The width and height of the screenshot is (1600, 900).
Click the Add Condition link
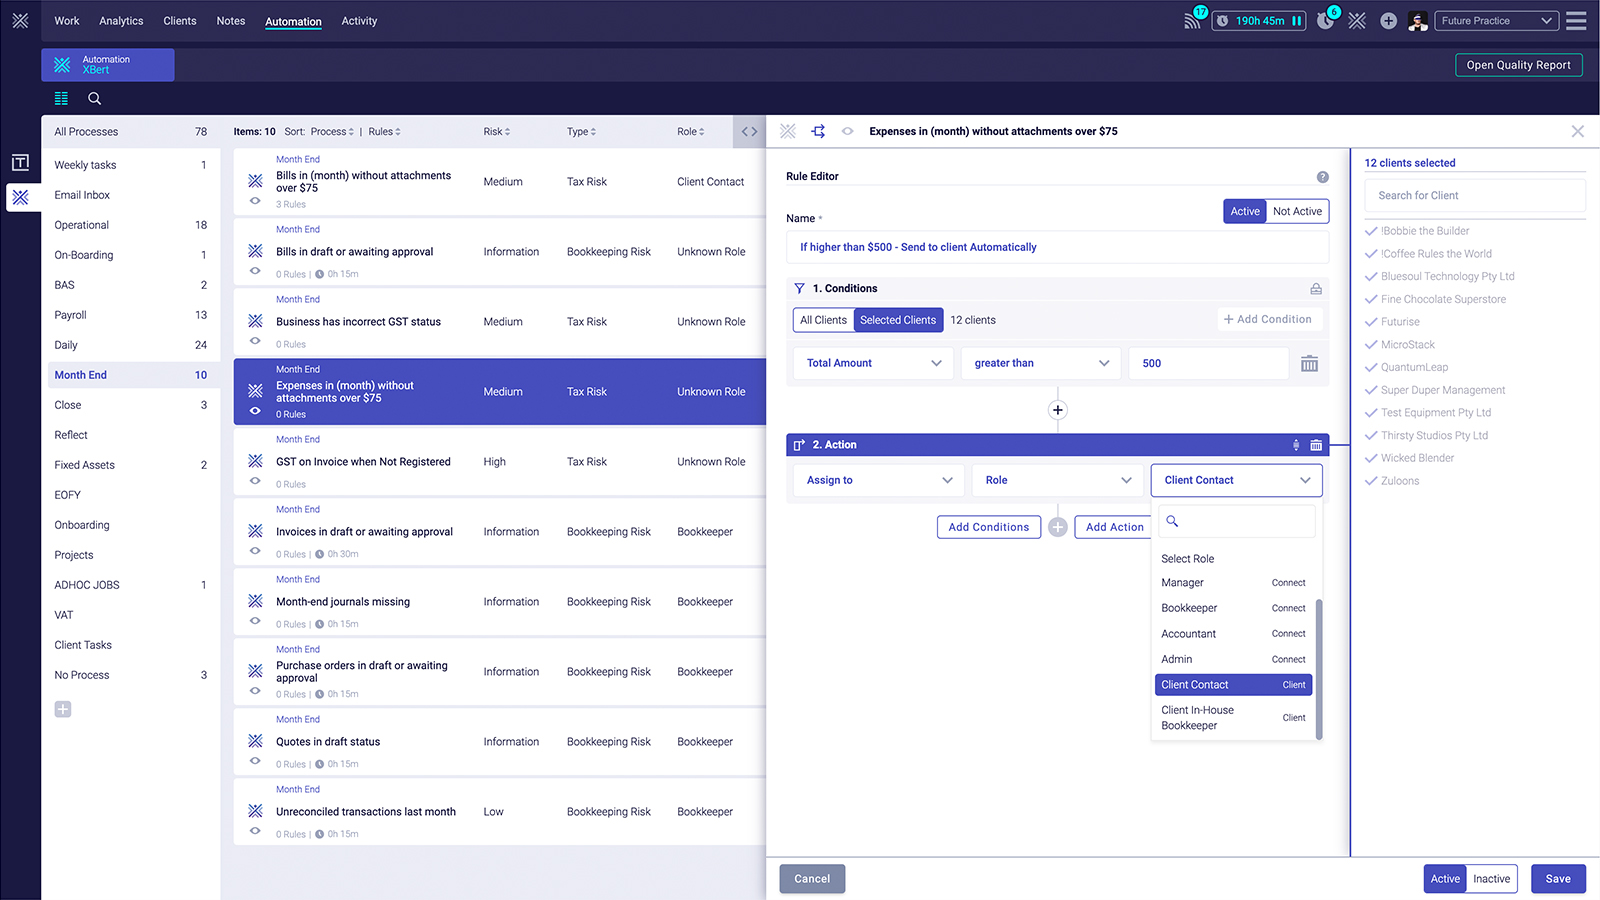tap(1267, 319)
